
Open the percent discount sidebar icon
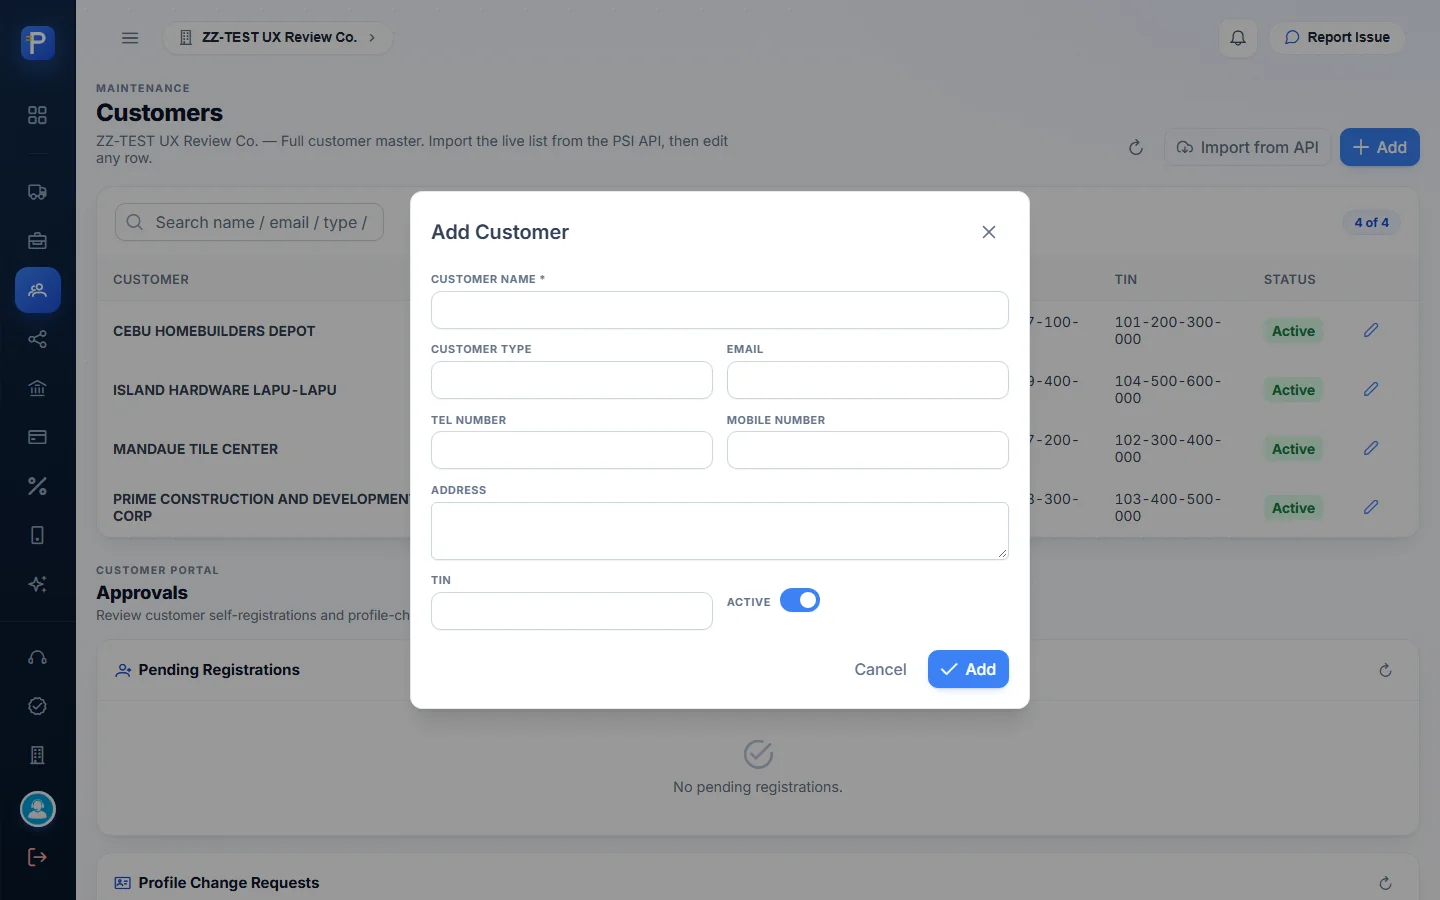click(38, 486)
